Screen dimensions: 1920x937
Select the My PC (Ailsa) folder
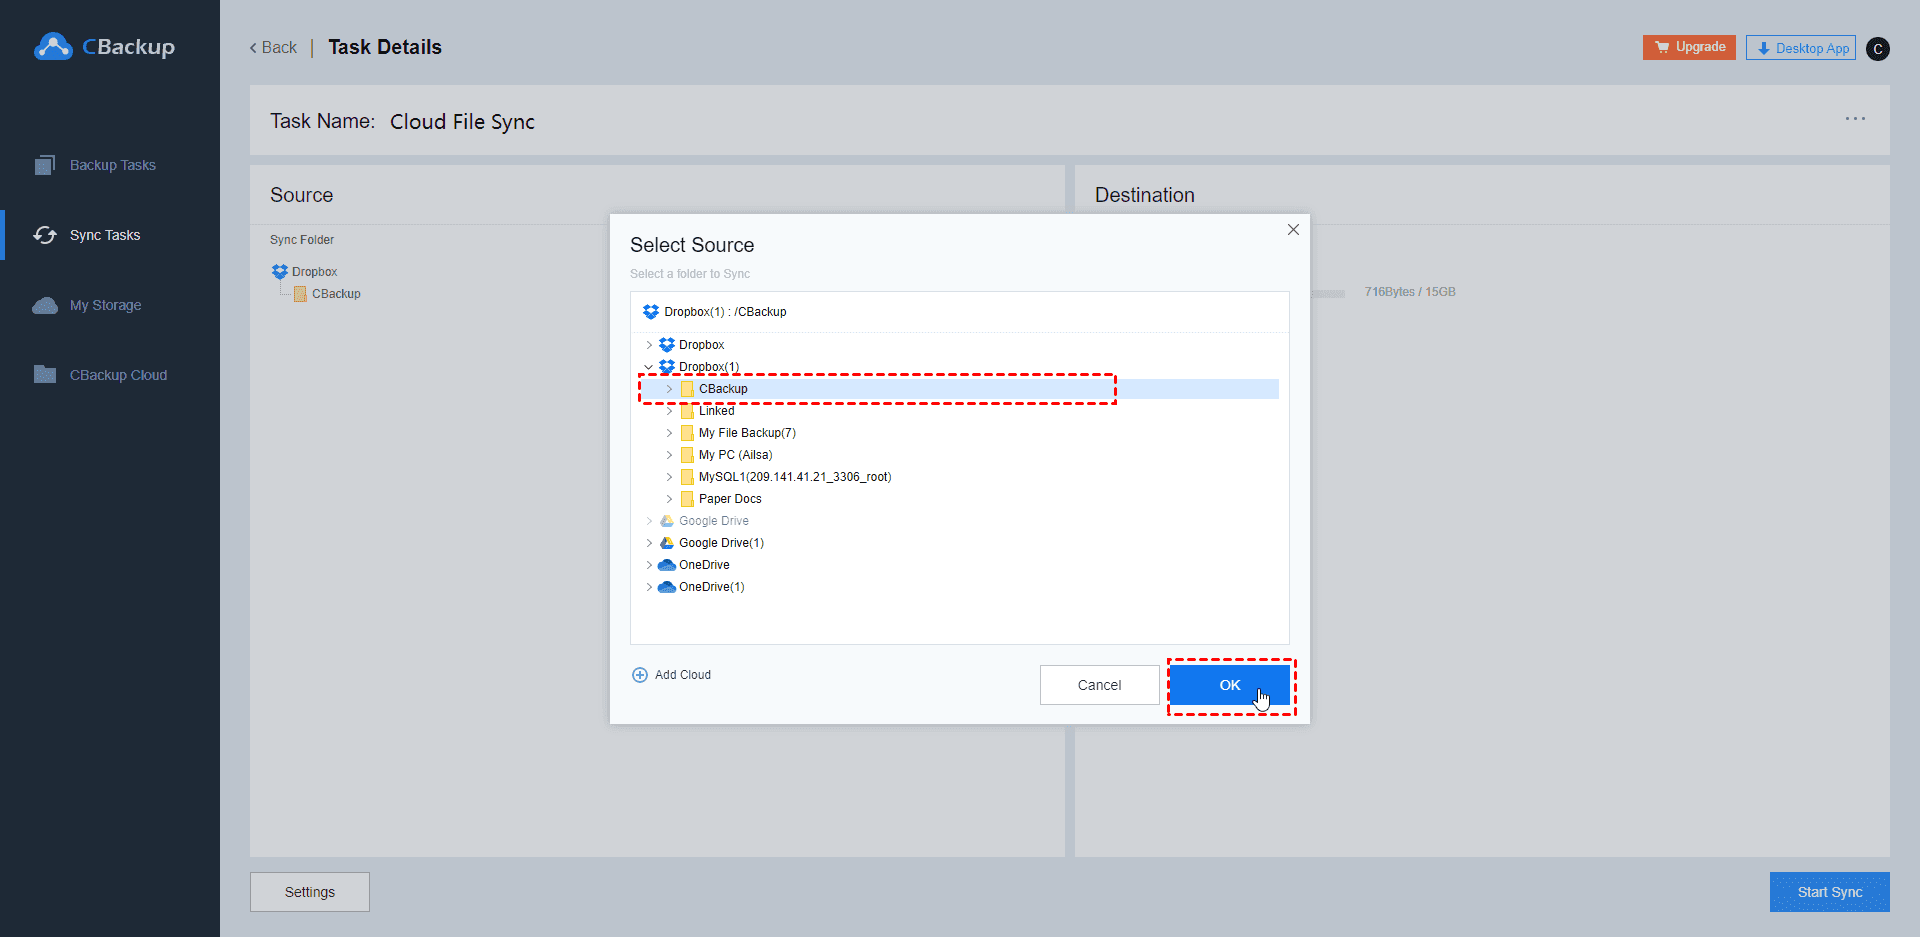735,455
